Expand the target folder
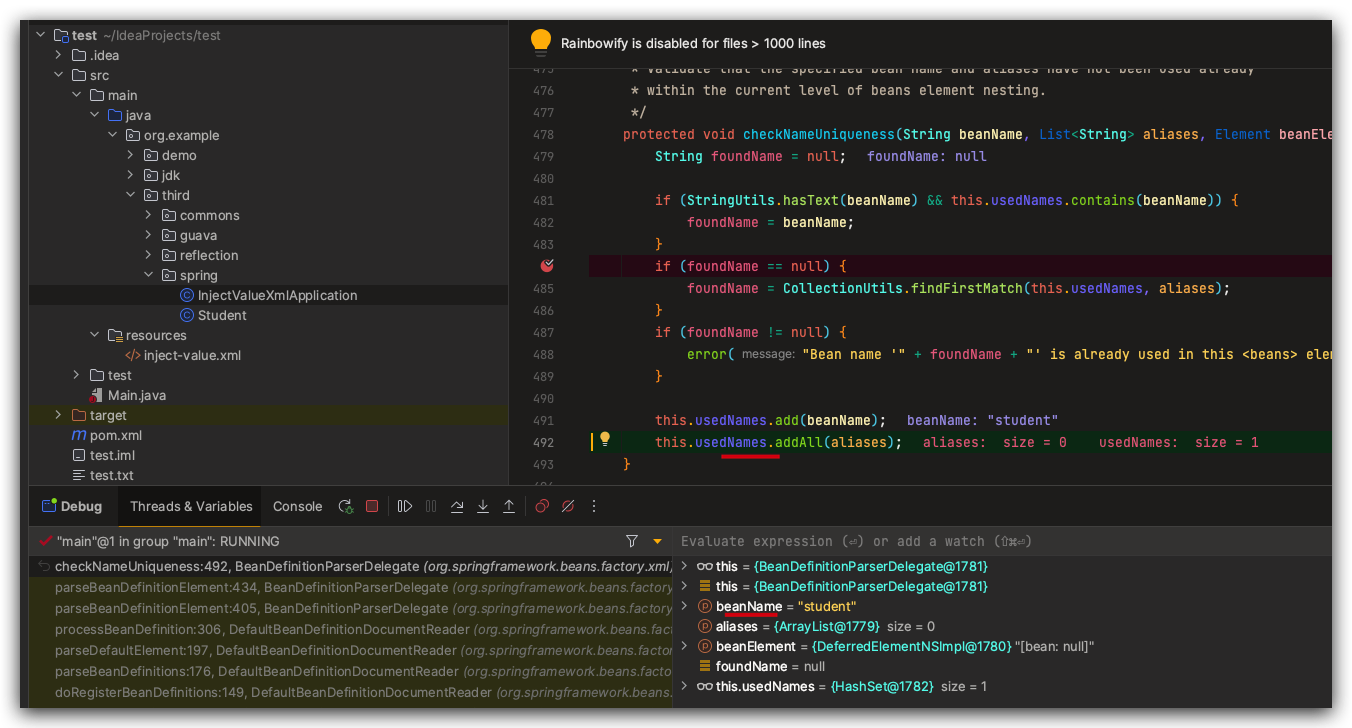Viewport: 1352px width, 728px height. tap(60, 415)
